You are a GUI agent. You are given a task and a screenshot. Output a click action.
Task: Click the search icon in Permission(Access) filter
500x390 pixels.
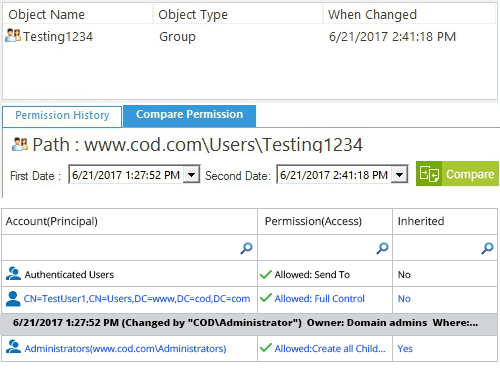(382, 248)
